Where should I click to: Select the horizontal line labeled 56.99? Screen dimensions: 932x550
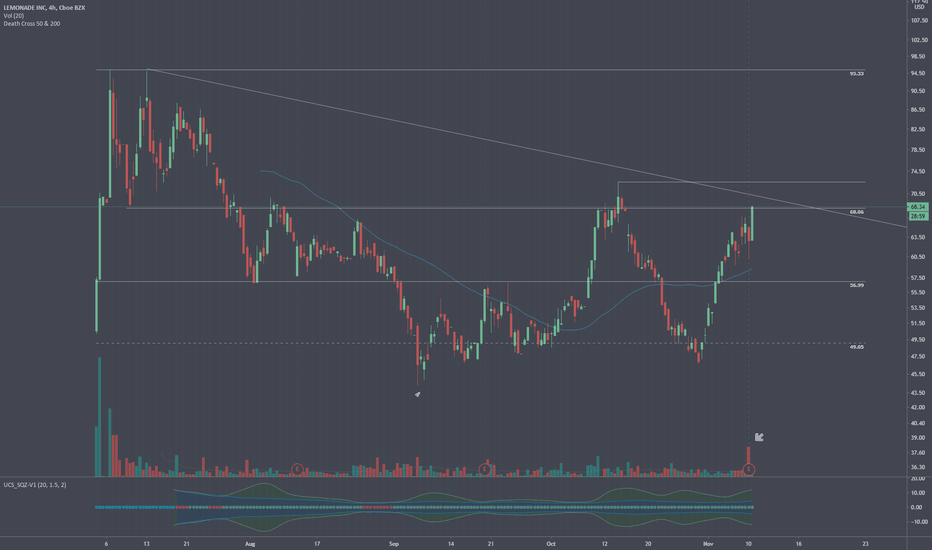(481, 282)
